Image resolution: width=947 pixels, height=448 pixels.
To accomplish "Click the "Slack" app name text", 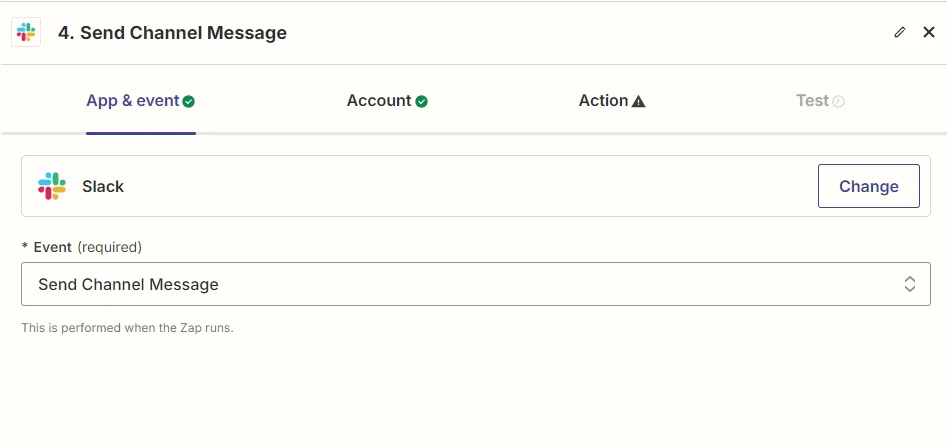I will (x=103, y=187).
